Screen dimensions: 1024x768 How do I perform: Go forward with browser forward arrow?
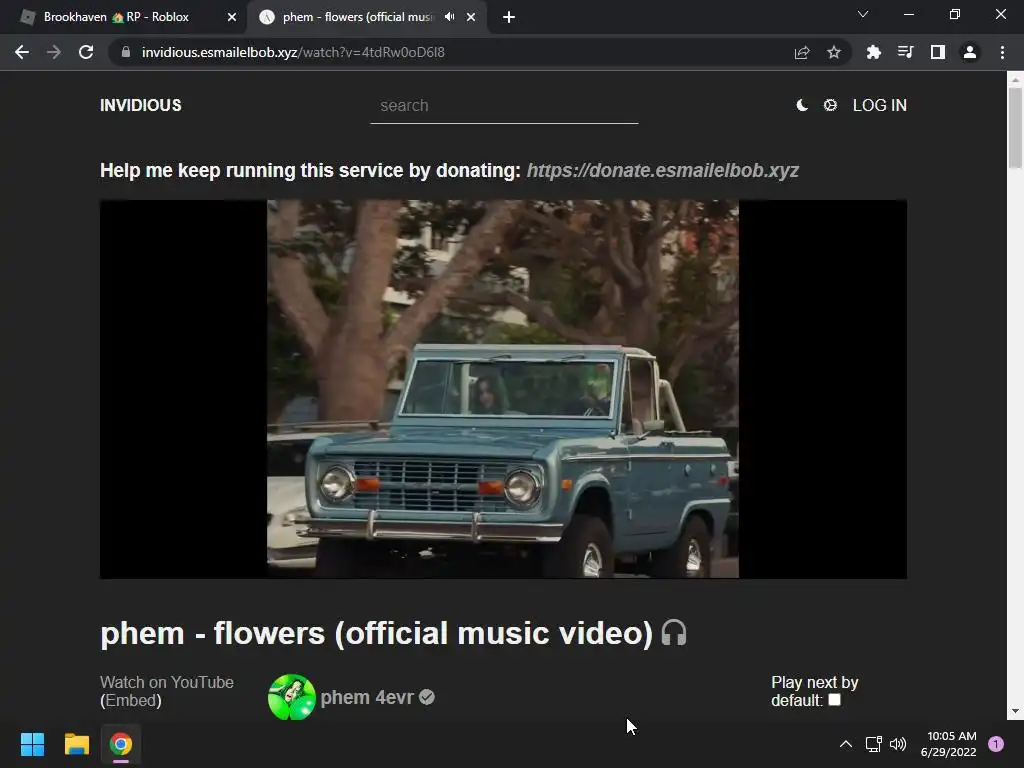(54, 52)
